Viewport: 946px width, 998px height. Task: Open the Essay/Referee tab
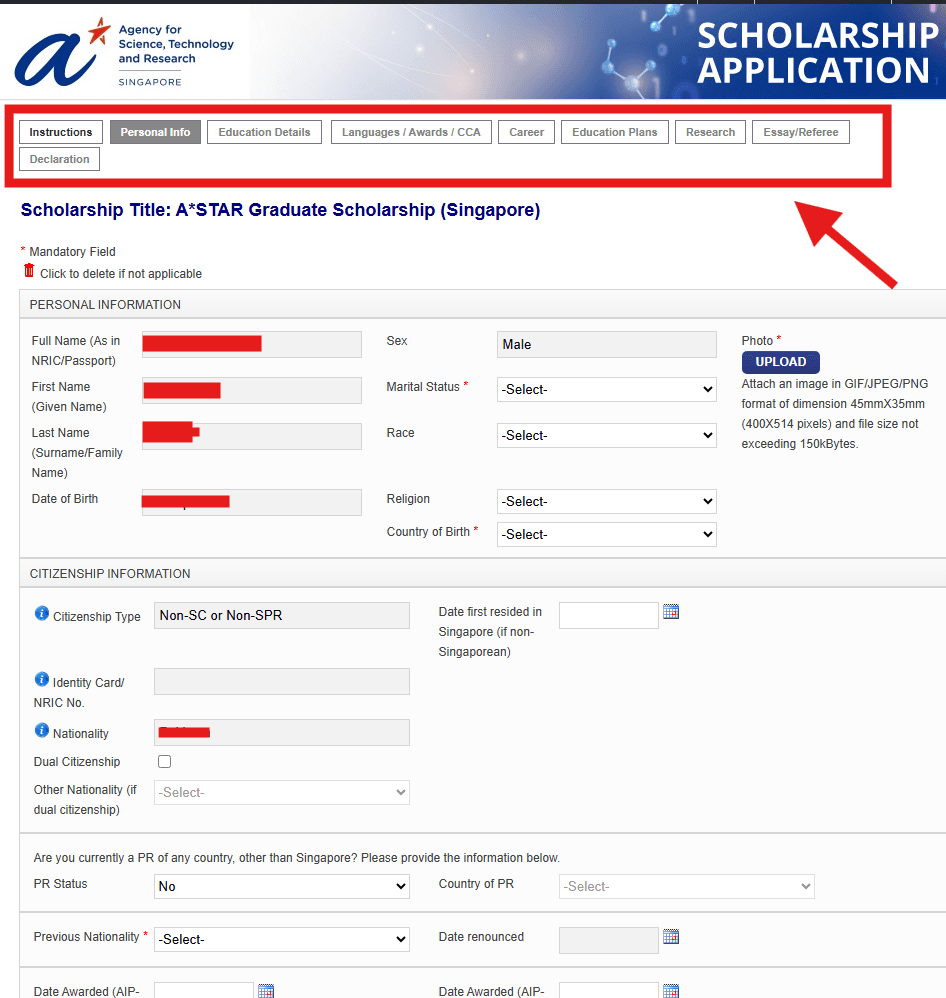point(801,132)
